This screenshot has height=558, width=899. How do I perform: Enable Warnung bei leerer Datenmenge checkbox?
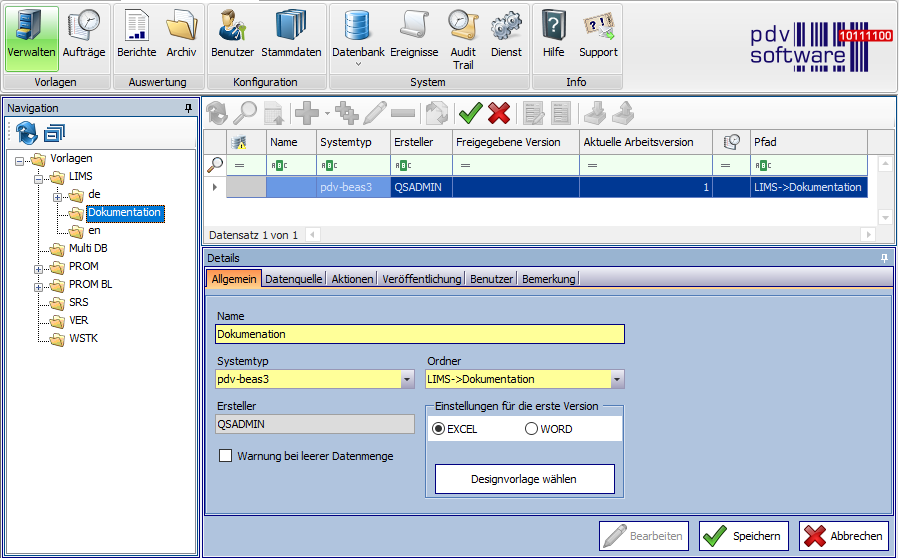[x=225, y=456]
